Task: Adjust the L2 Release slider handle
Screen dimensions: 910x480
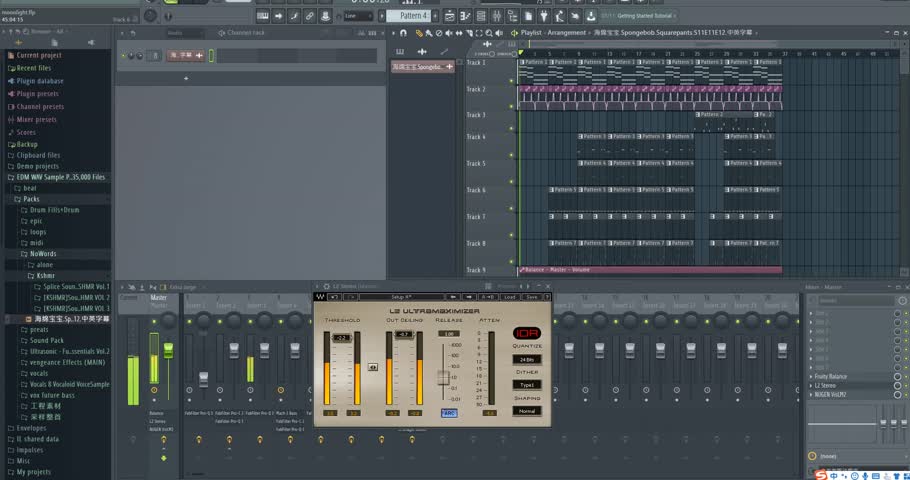Action: pos(444,378)
